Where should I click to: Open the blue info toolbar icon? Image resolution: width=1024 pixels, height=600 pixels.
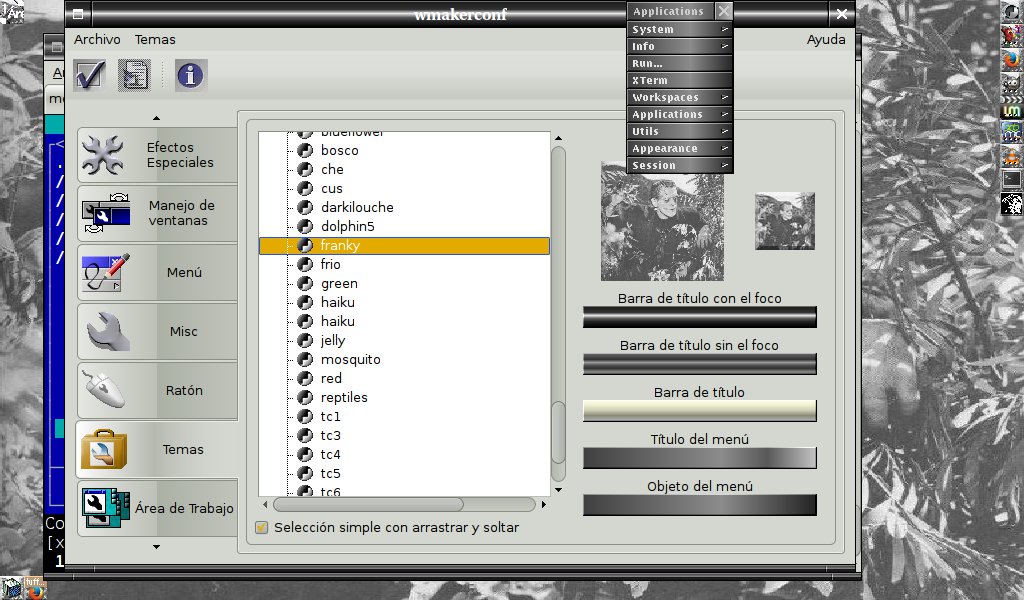(190, 75)
